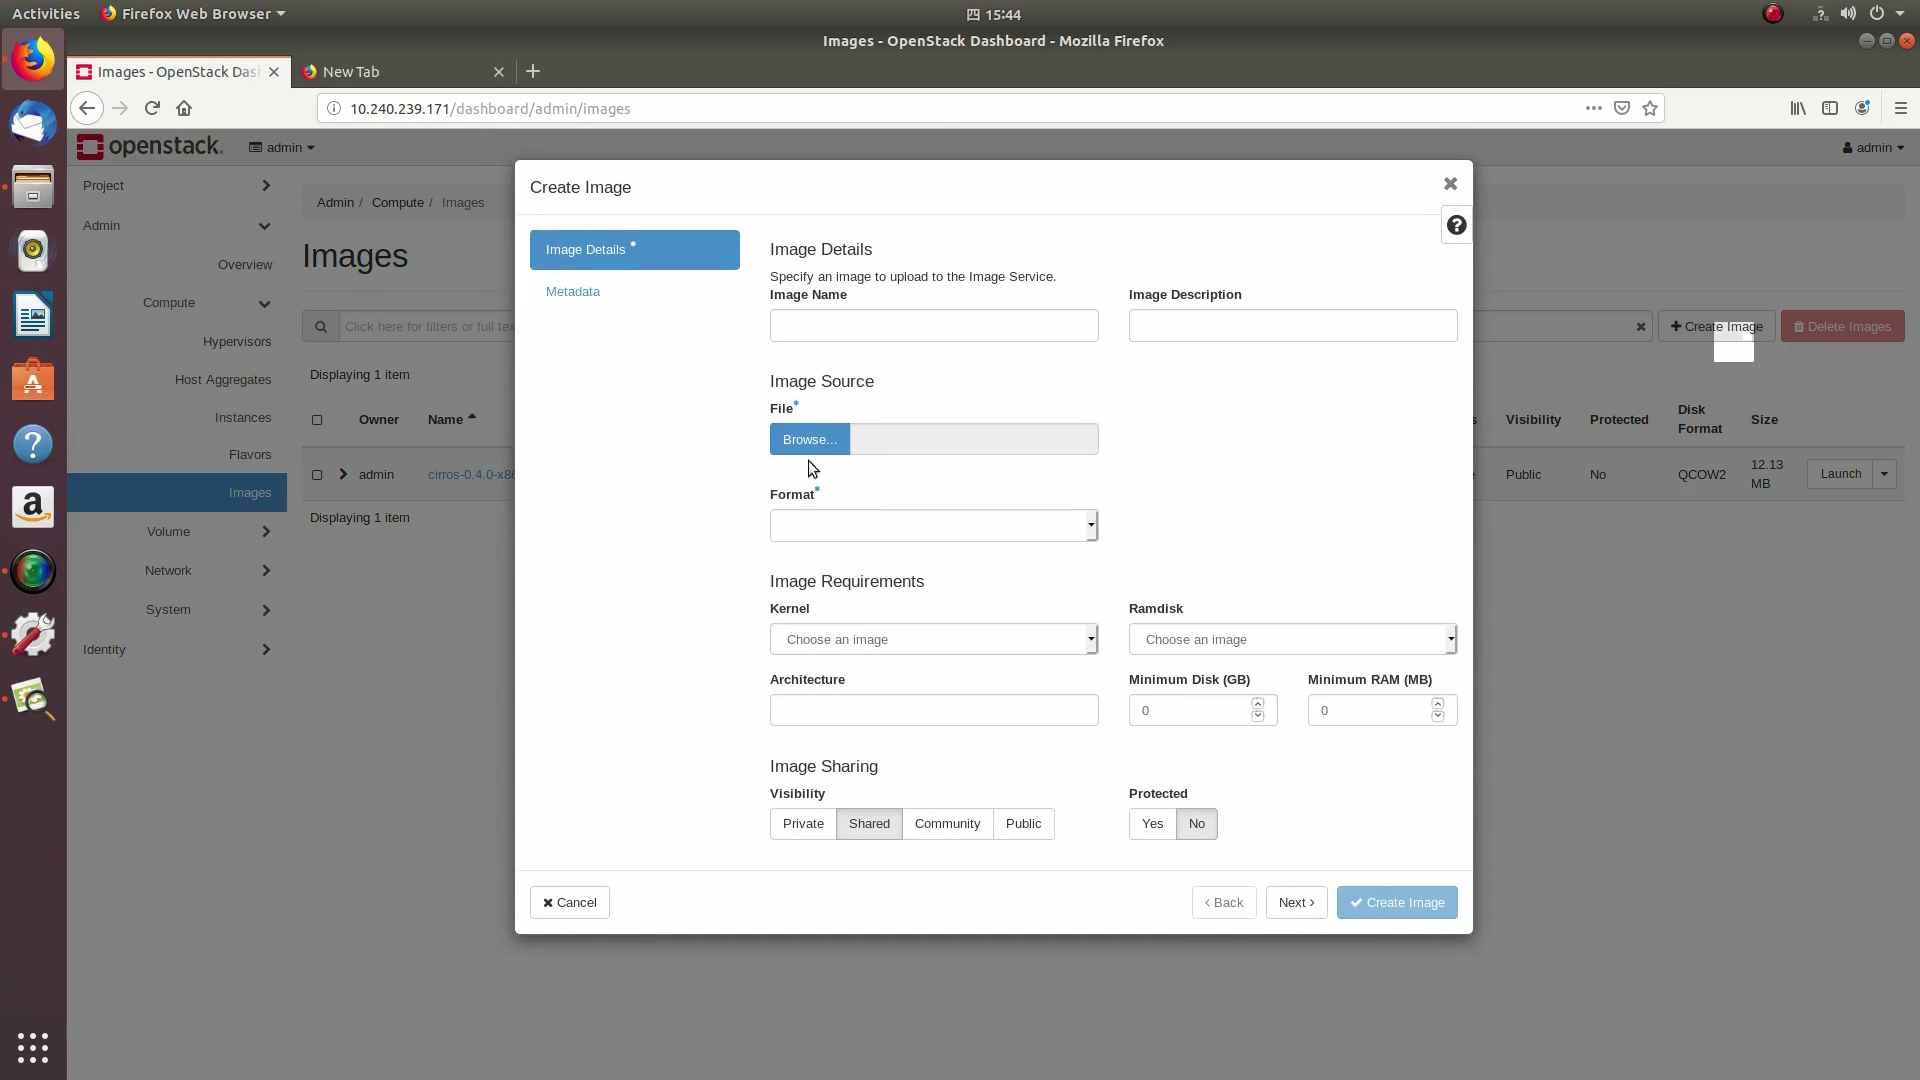Open Thunderbird from the dock
This screenshot has width=1920, height=1080.
click(x=33, y=124)
